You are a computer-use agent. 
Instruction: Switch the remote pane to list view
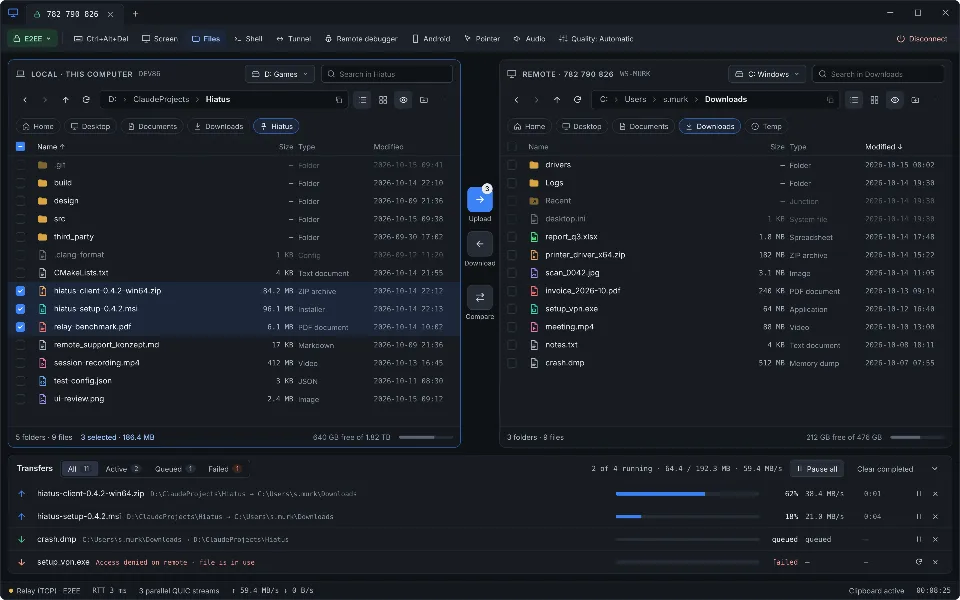pyautogui.click(x=853, y=100)
